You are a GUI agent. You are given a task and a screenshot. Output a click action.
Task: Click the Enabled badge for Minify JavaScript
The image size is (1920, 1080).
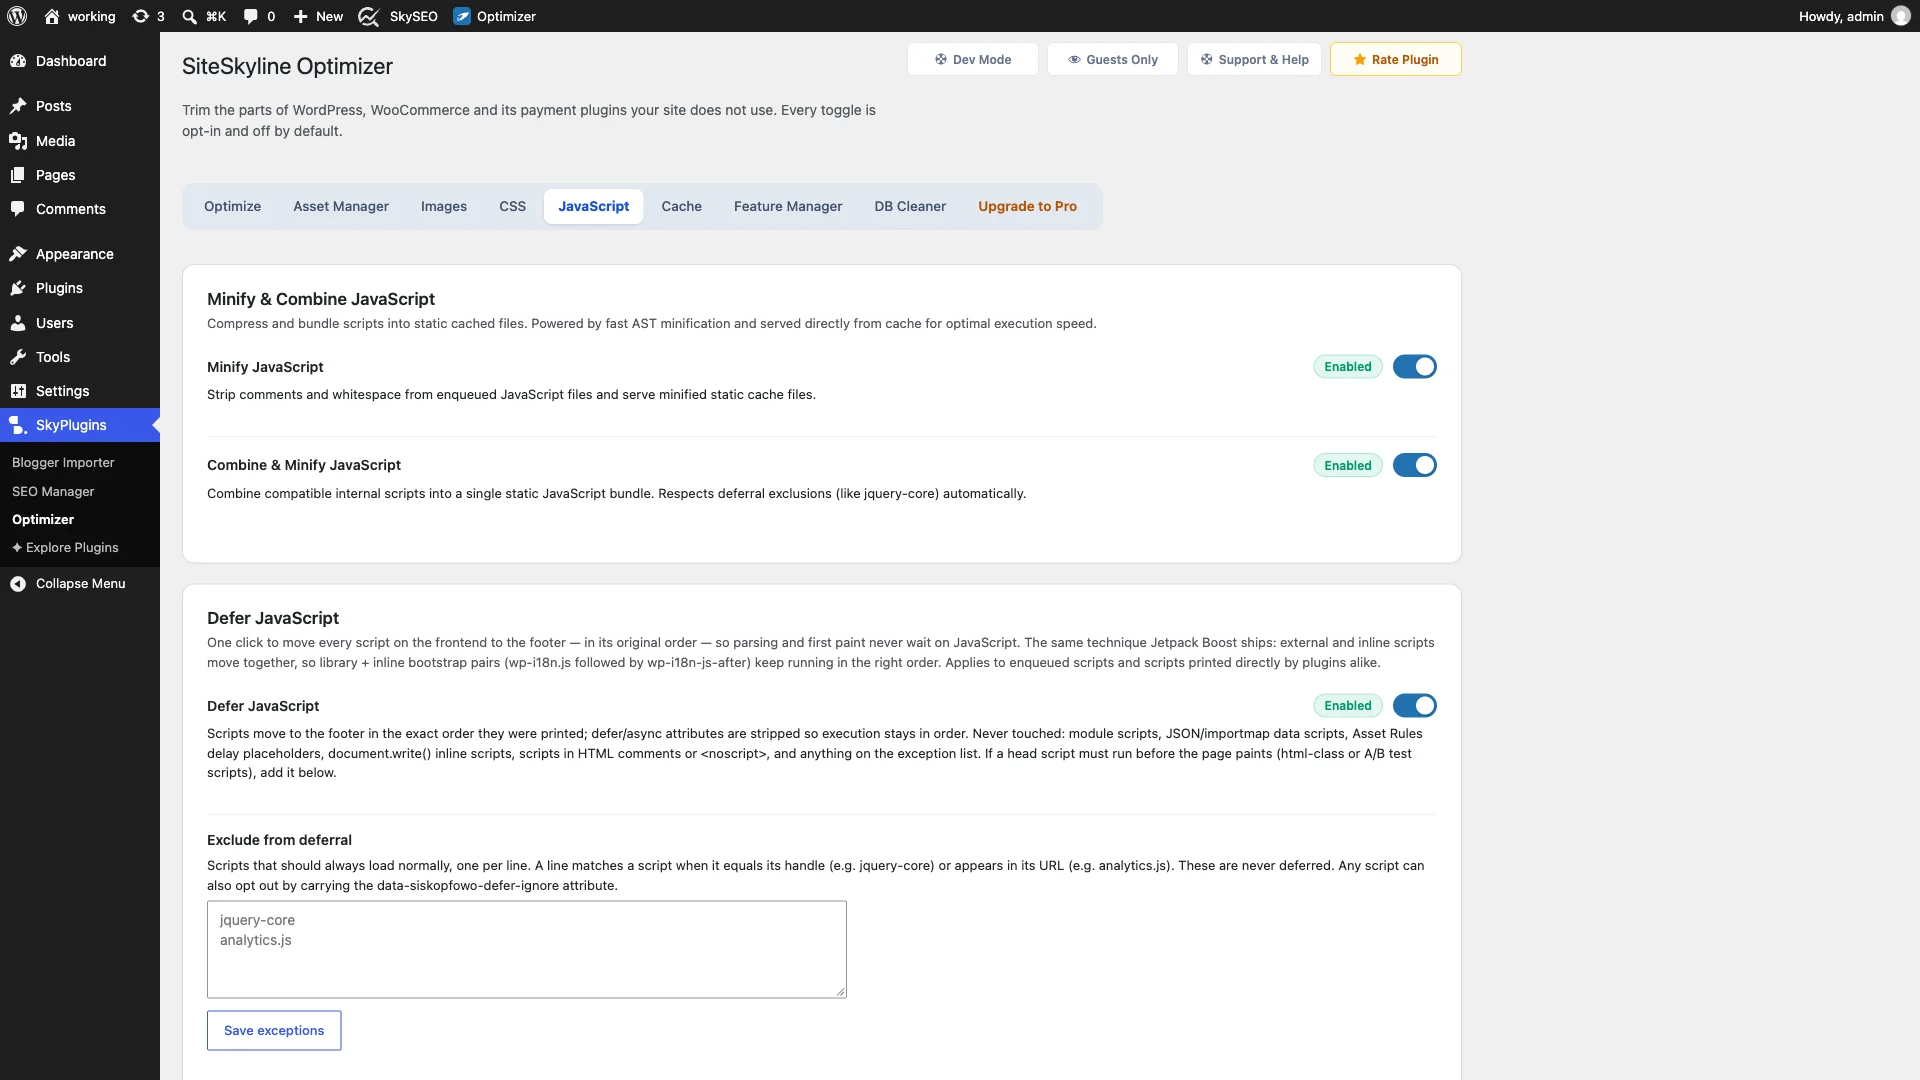point(1348,367)
